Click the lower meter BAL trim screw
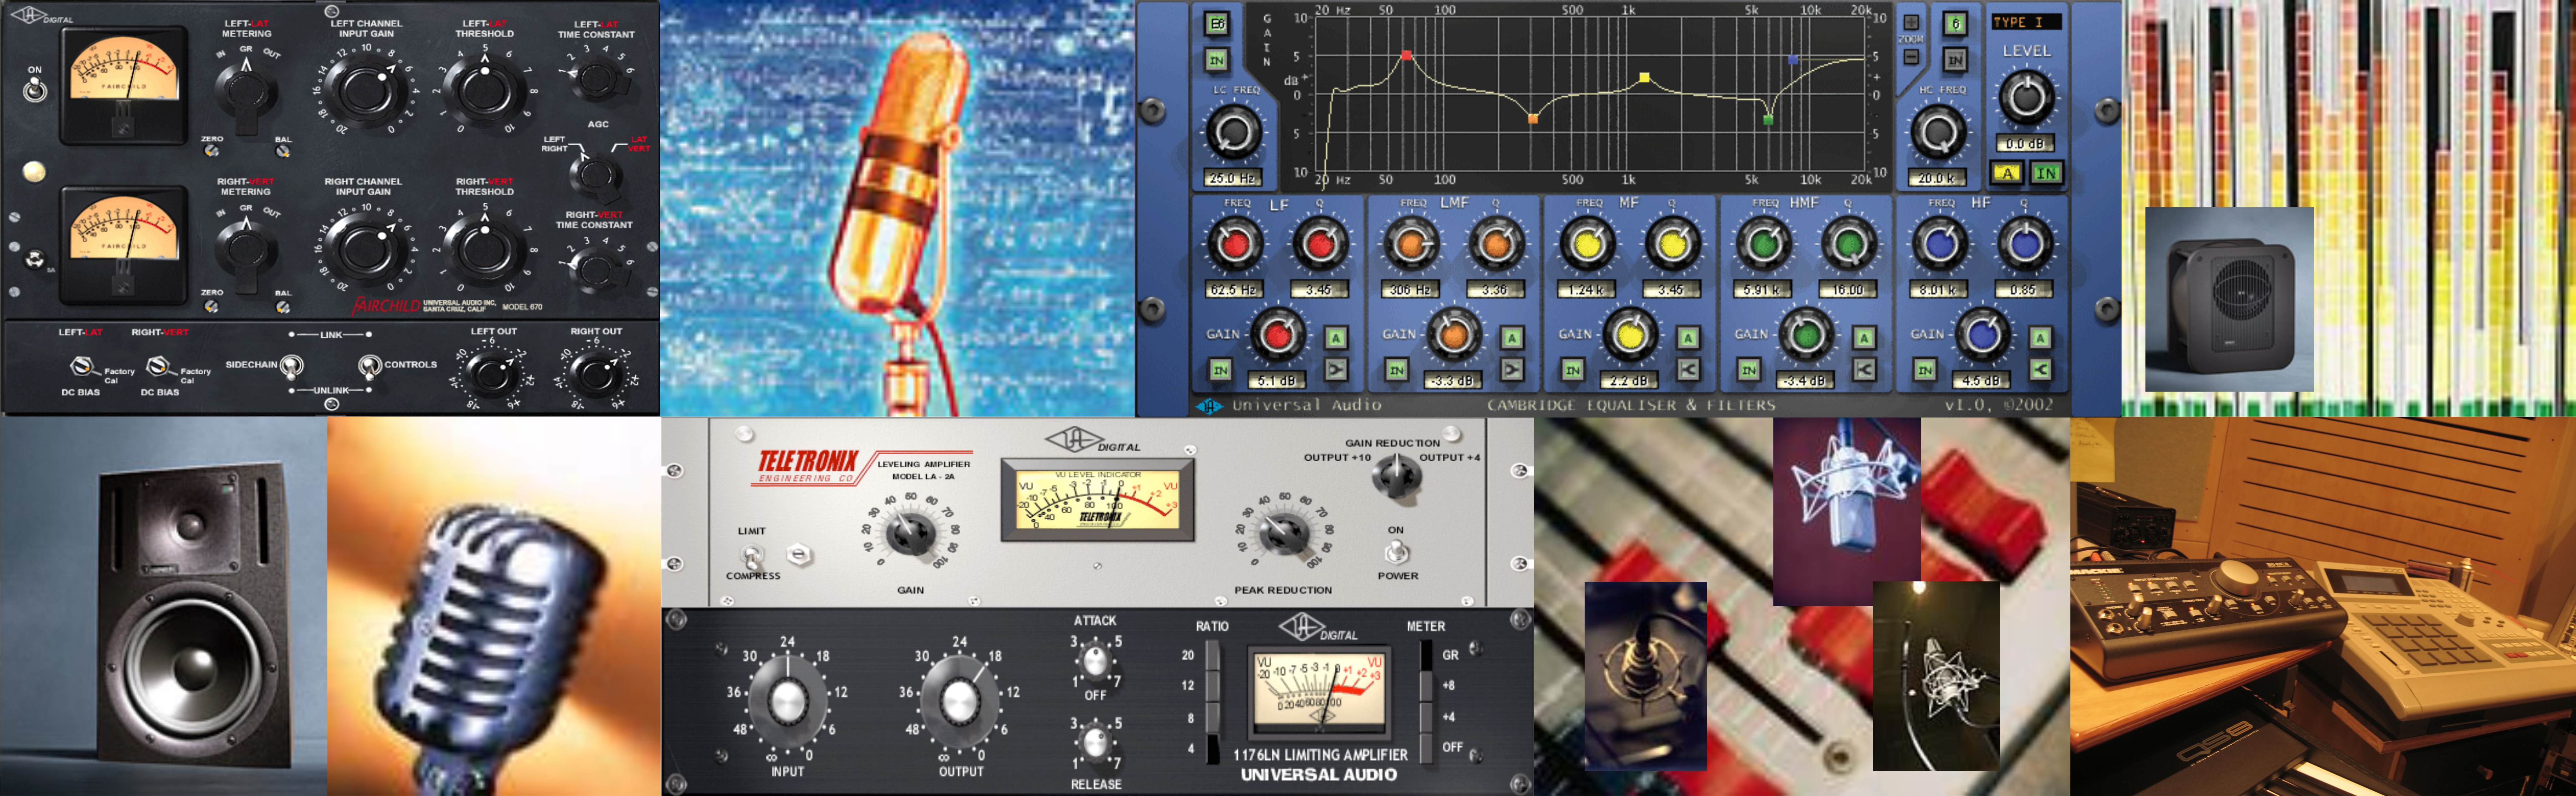This screenshot has height=796, width=2576. (283, 307)
